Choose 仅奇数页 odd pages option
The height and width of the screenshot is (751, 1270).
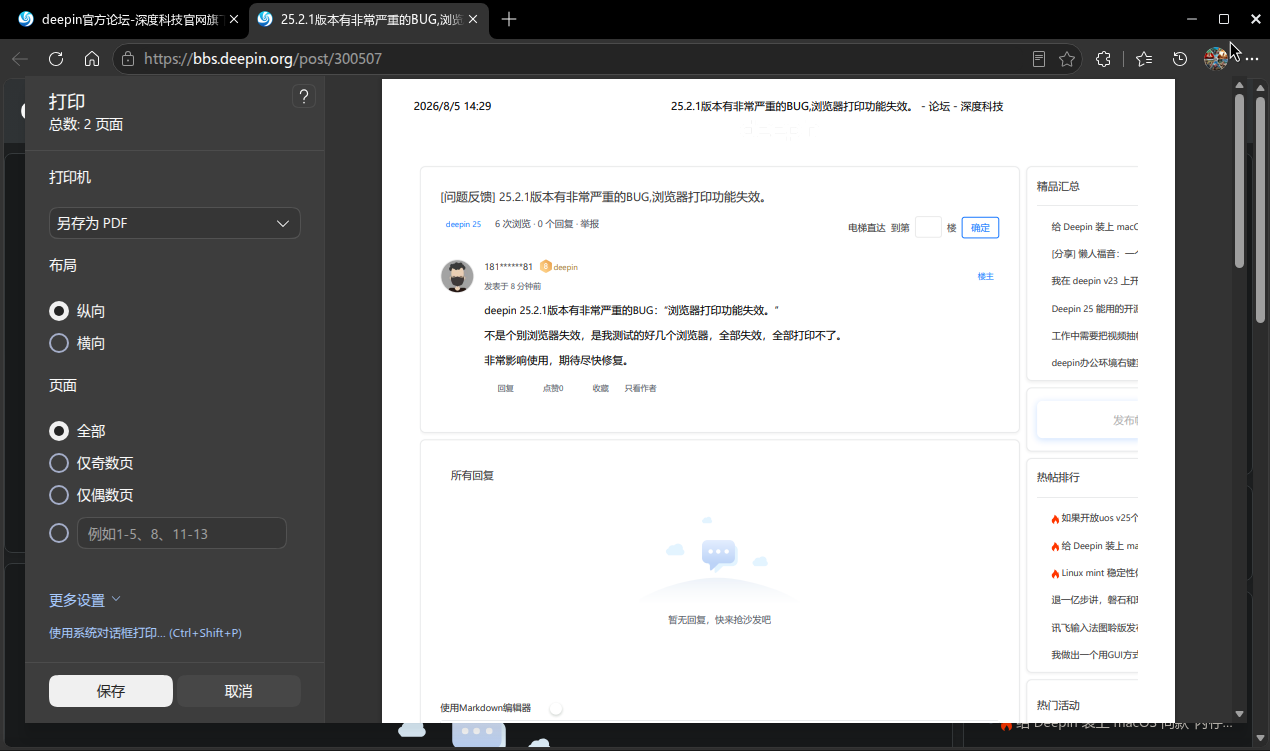[x=59, y=463]
